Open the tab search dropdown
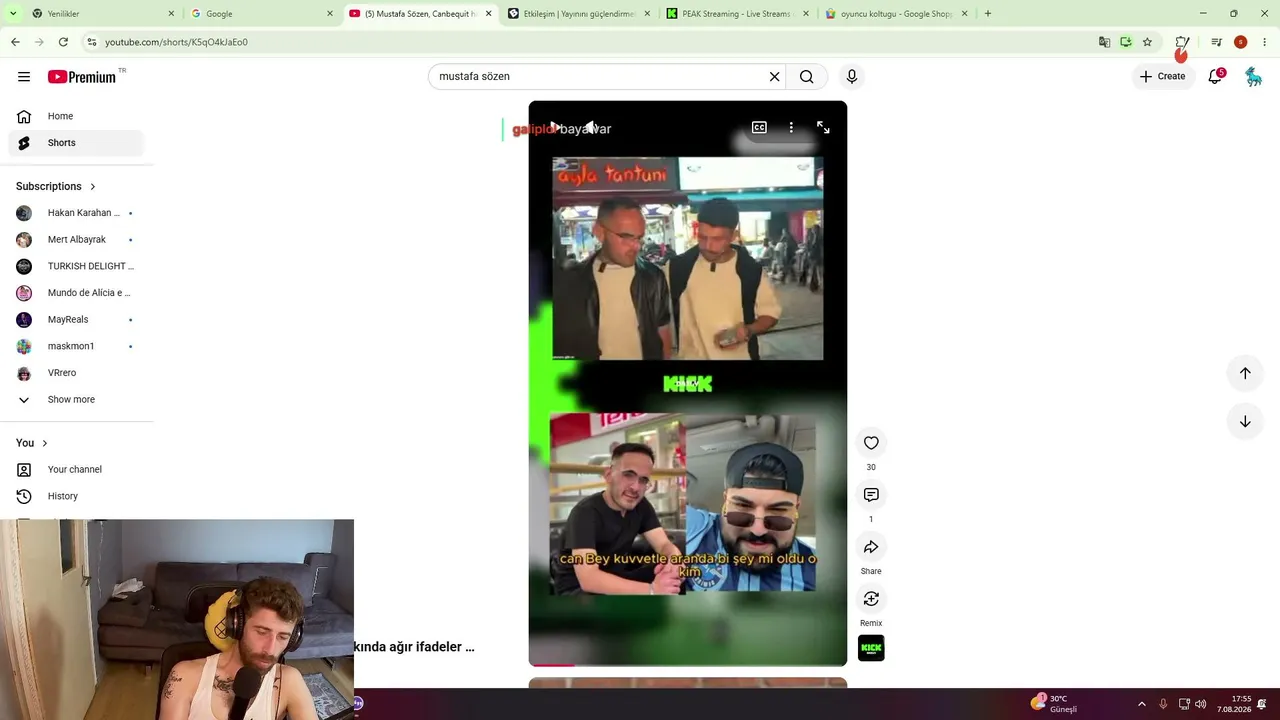The image size is (1280, 720). coord(13,14)
